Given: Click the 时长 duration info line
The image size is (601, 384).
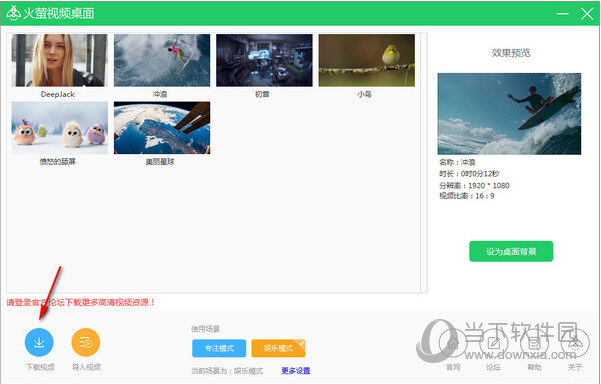Looking at the screenshot, I should tap(469, 174).
